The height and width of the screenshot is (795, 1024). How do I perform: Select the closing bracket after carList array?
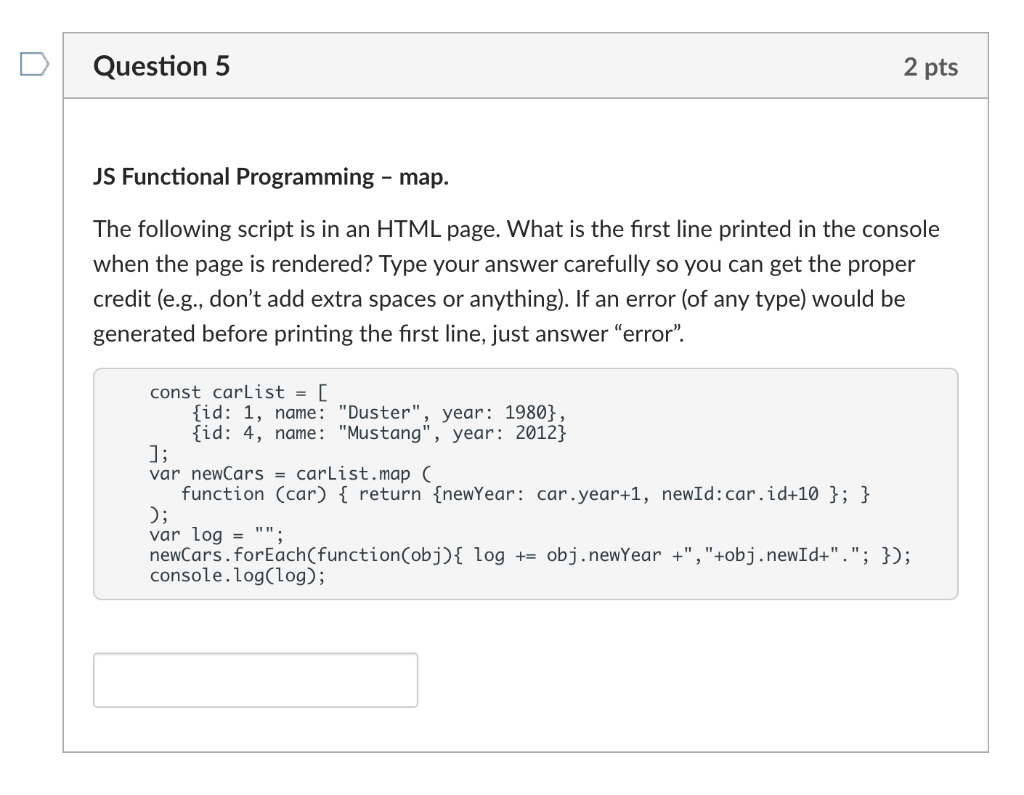[x=156, y=453]
